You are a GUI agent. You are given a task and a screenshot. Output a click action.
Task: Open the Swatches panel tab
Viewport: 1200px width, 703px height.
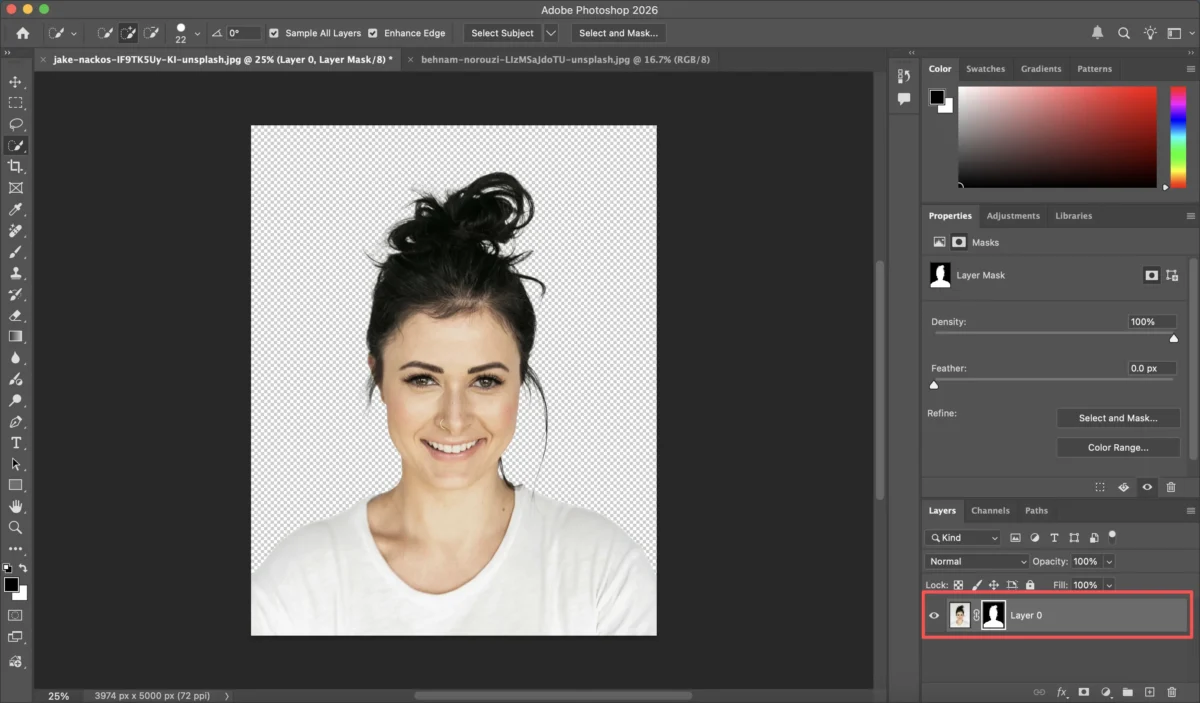point(985,69)
